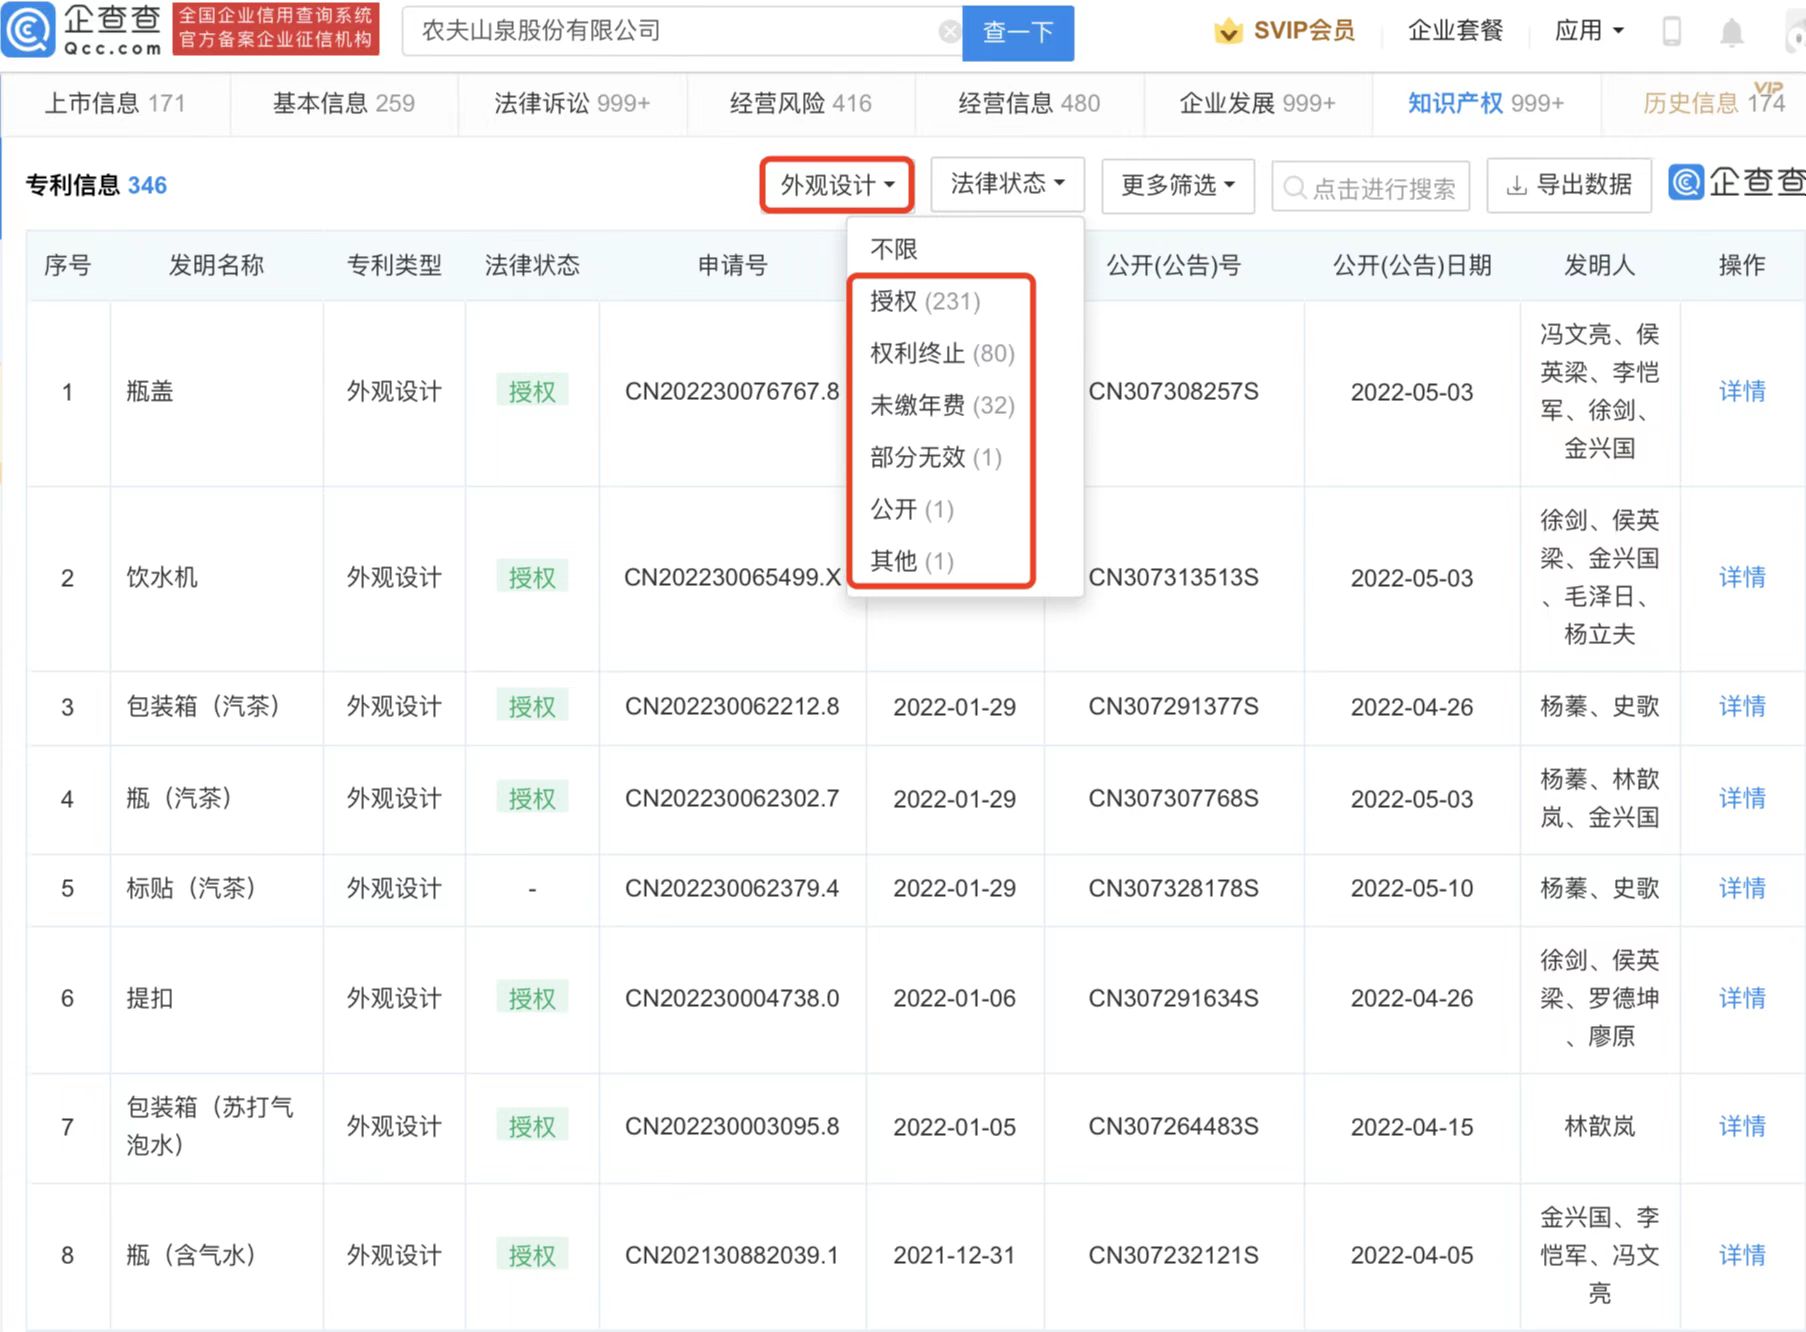Viewport: 1806px width, 1332px height.
Task: Click the Qcc.com logo icon
Action: (x=28, y=30)
